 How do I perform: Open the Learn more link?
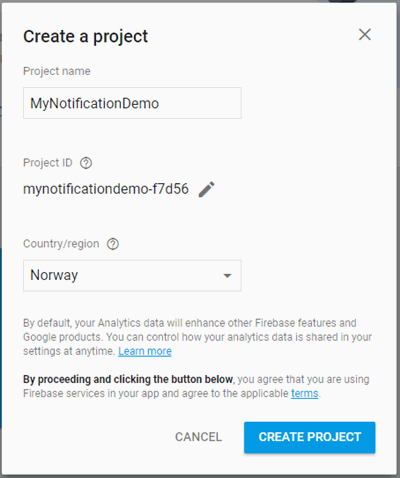(145, 351)
